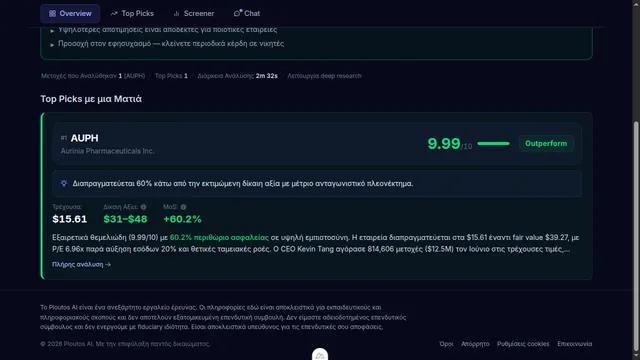Click the analysis duration 2m 32s
Image resolution: width=640 pixels, height=360 pixels.
point(267,76)
